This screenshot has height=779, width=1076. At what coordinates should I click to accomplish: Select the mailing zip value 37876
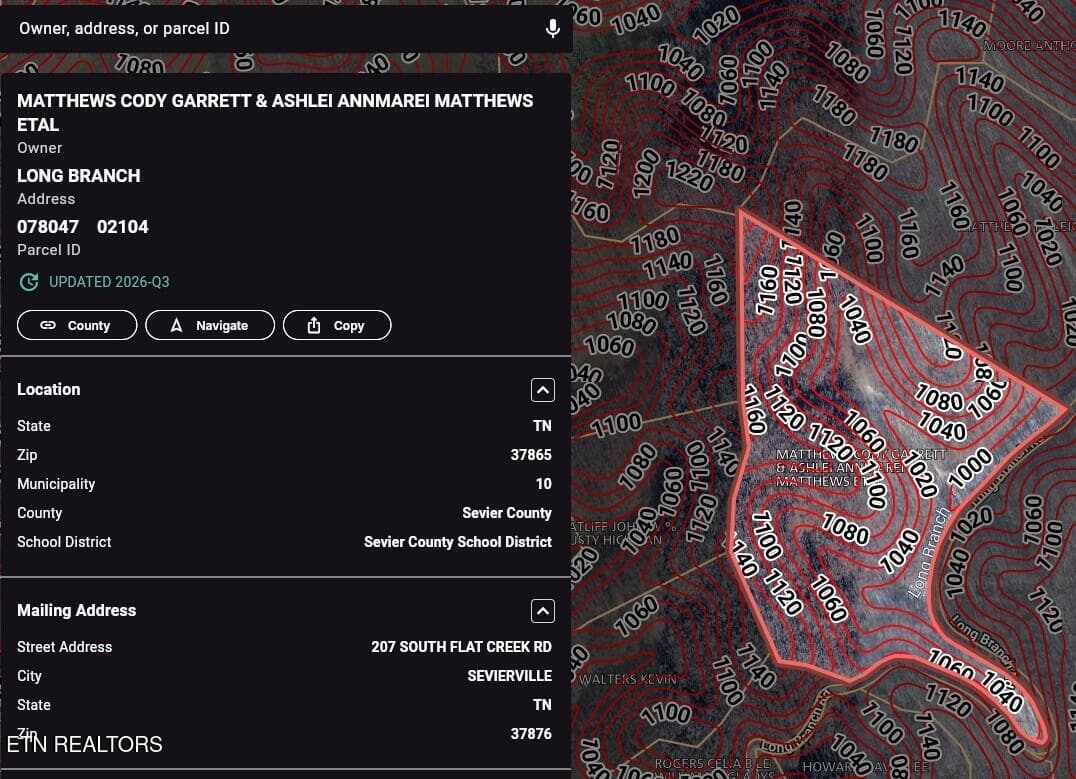(x=531, y=734)
